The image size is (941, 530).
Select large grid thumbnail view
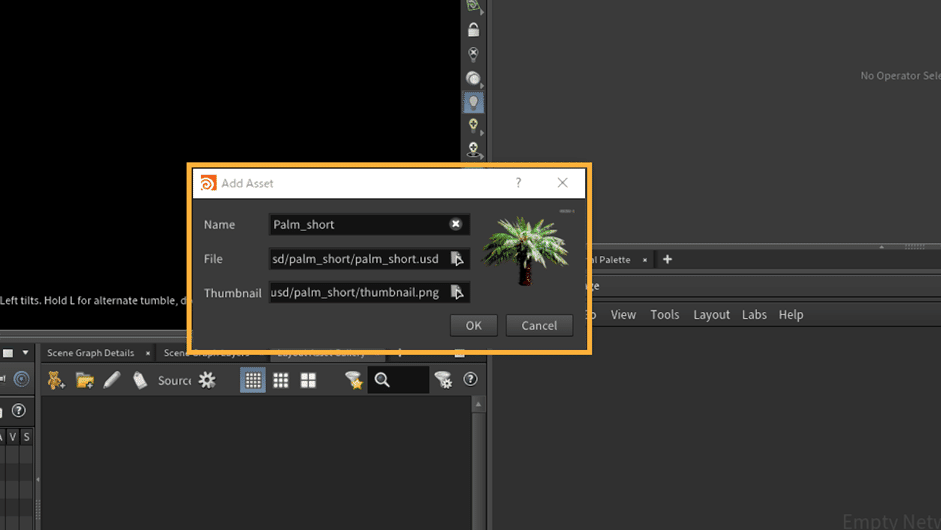(x=308, y=380)
